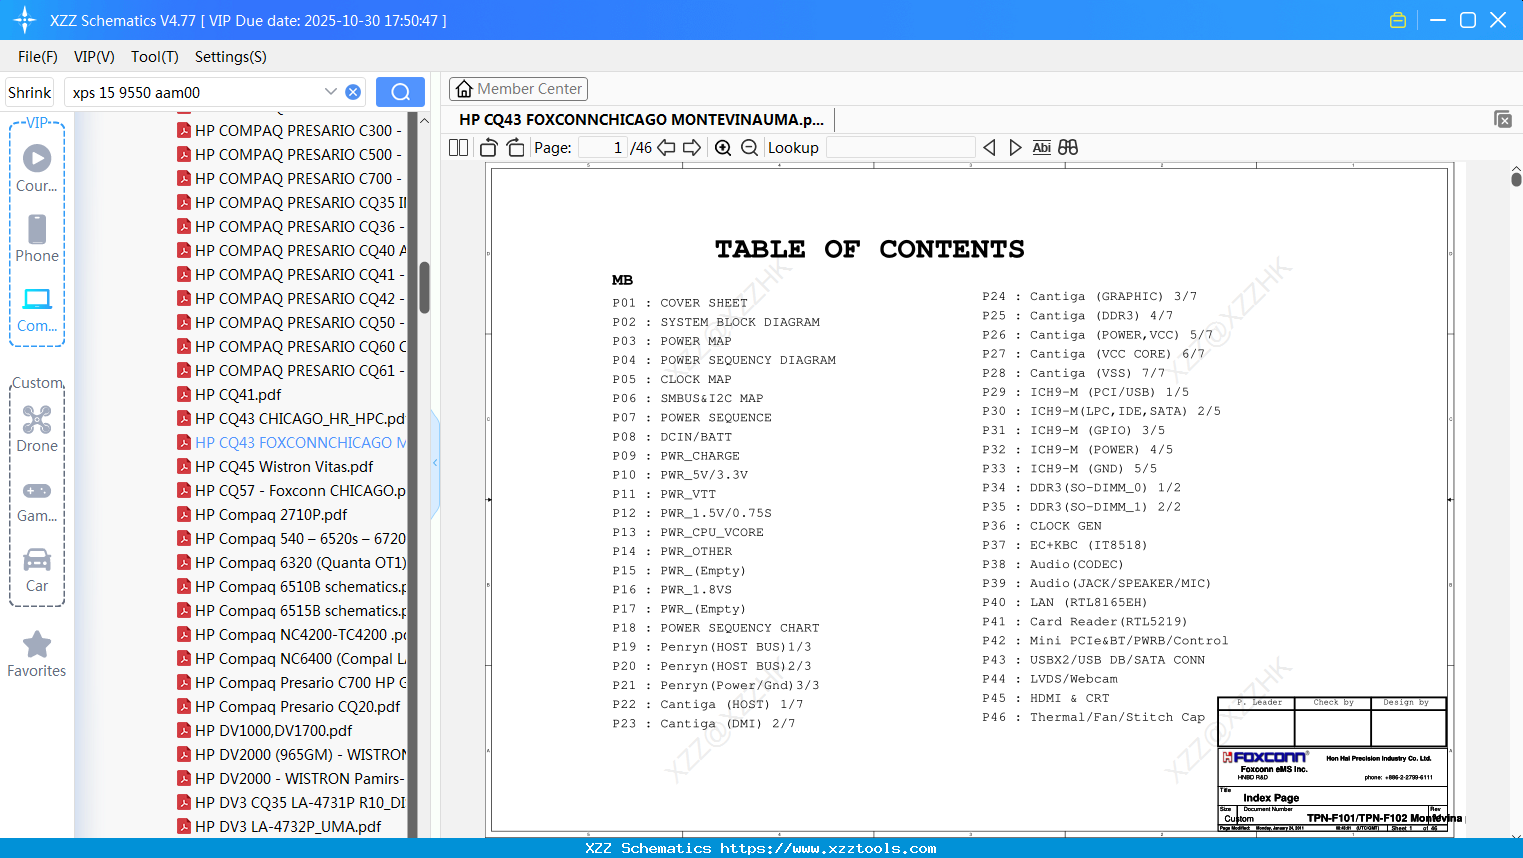
Task: Open the Courses sidebar item
Action: [37, 169]
